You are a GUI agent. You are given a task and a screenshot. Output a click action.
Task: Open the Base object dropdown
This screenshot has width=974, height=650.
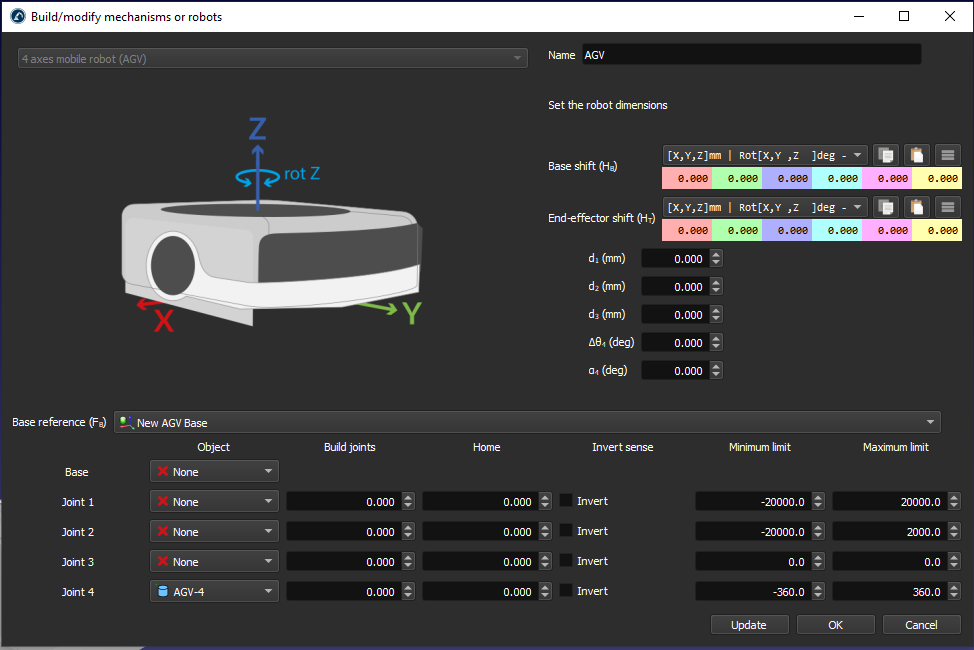pos(214,472)
